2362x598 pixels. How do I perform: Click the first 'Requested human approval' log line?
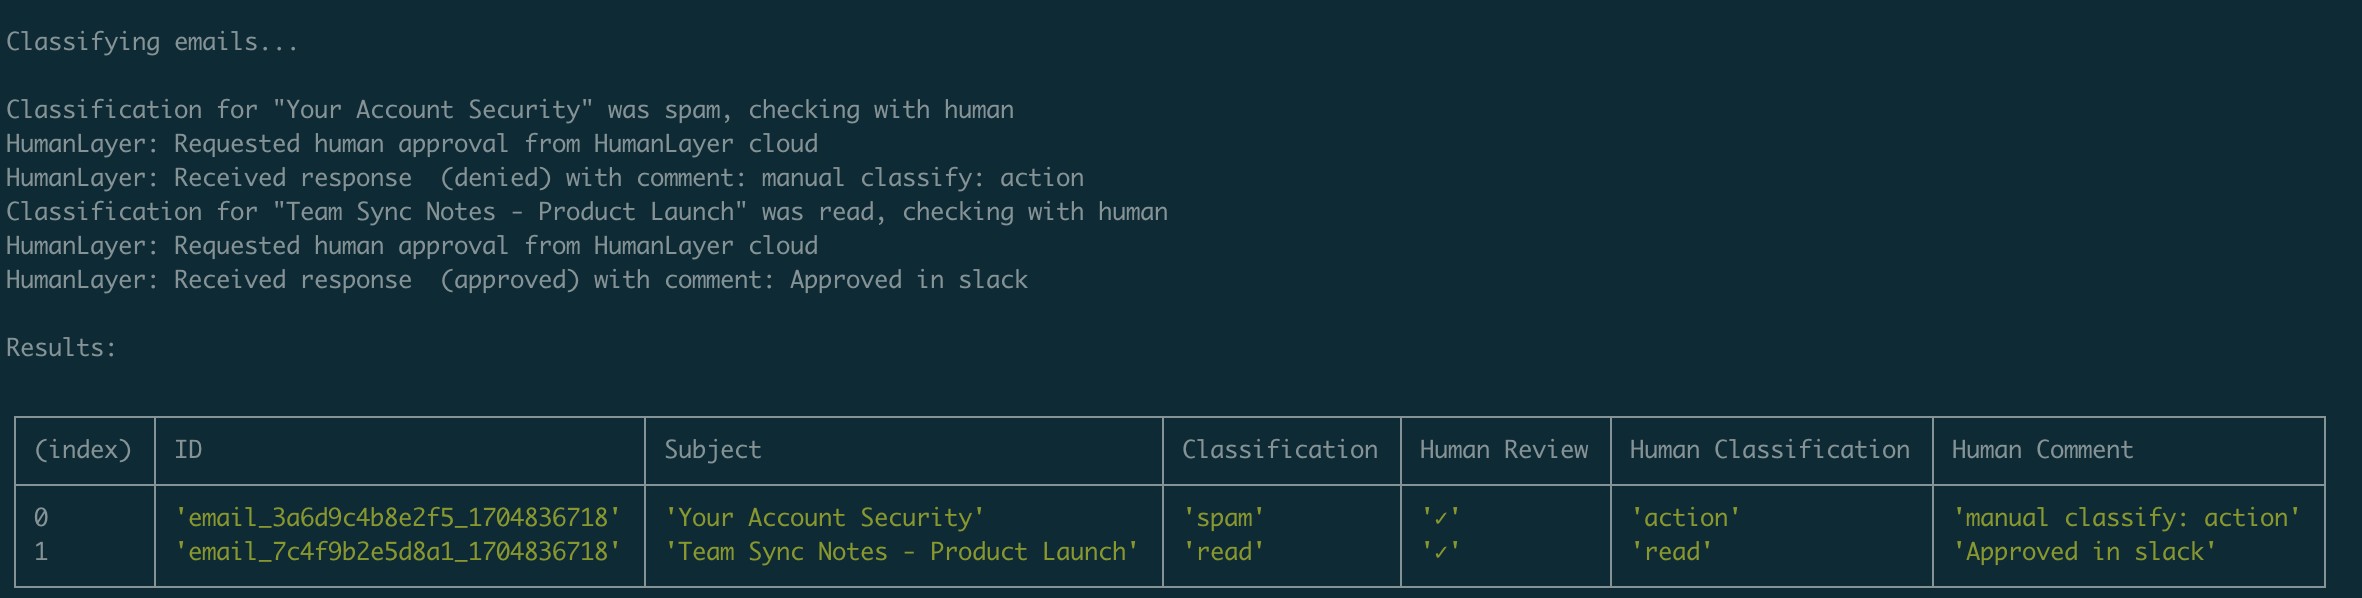pyautogui.click(x=412, y=144)
